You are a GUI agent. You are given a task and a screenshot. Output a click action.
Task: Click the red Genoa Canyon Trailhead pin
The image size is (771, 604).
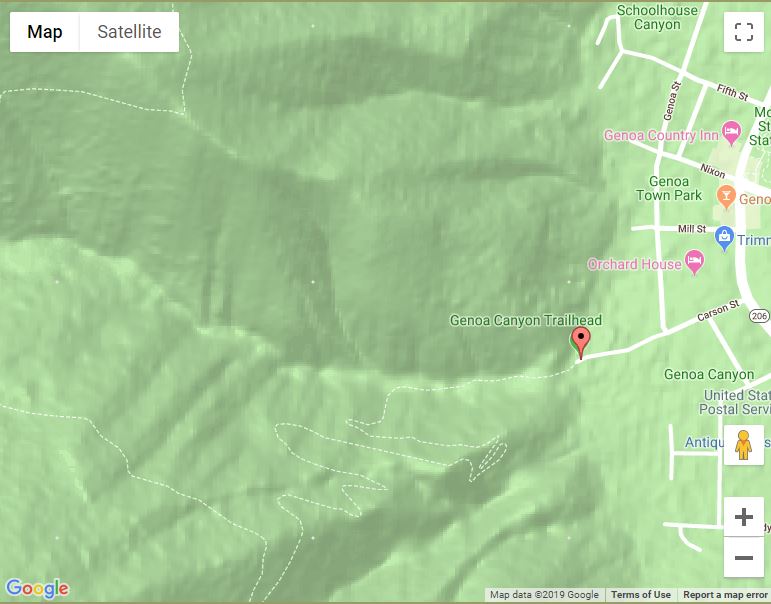(581, 342)
